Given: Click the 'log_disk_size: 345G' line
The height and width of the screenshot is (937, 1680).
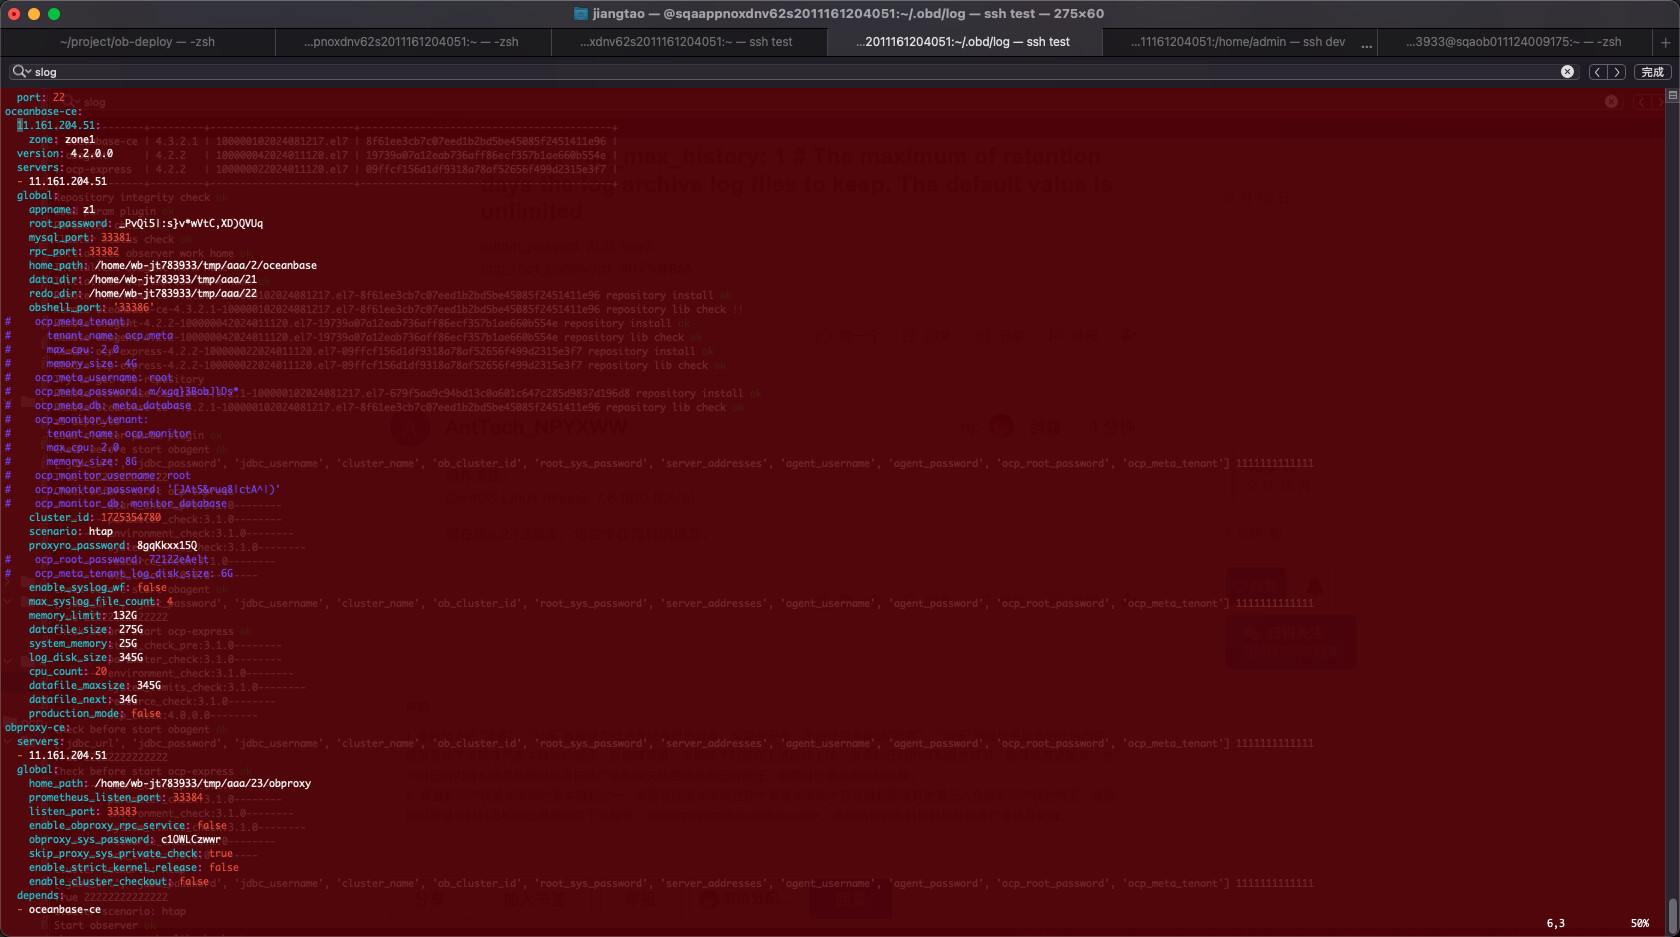Looking at the screenshot, I should (86, 658).
